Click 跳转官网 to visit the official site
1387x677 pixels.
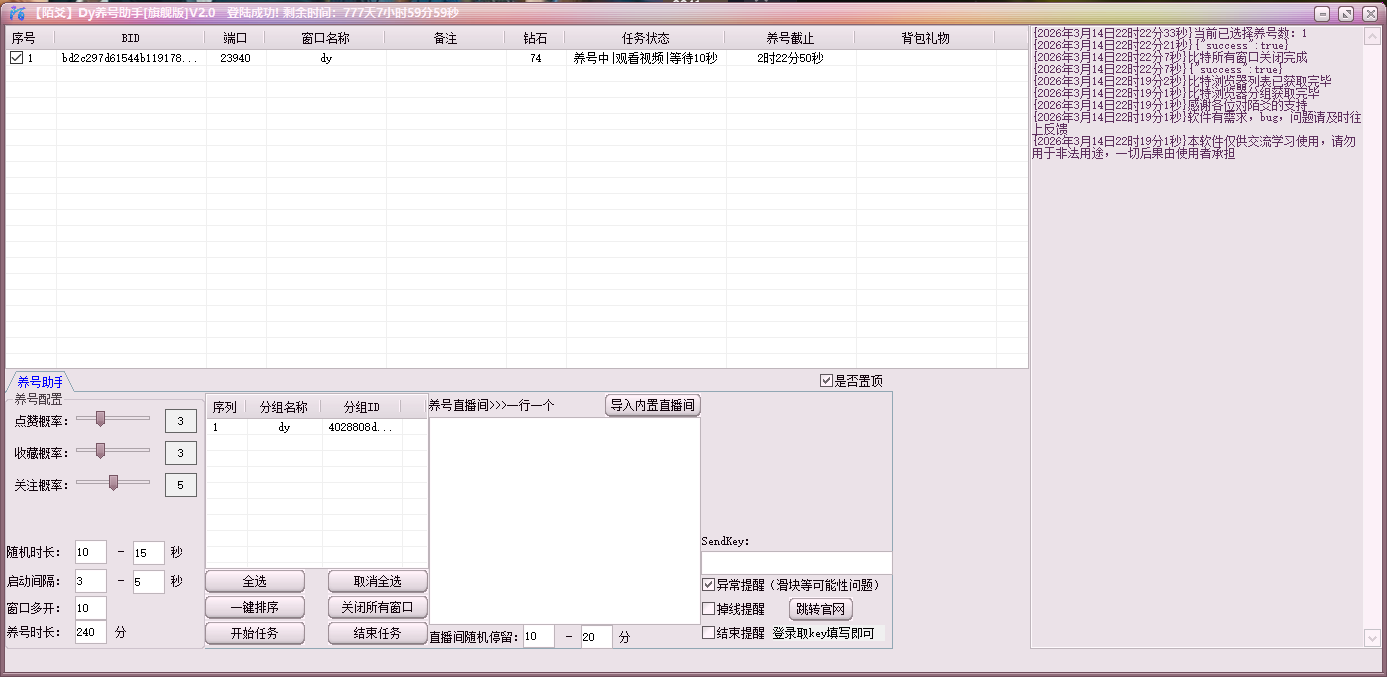pyautogui.click(x=820, y=608)
